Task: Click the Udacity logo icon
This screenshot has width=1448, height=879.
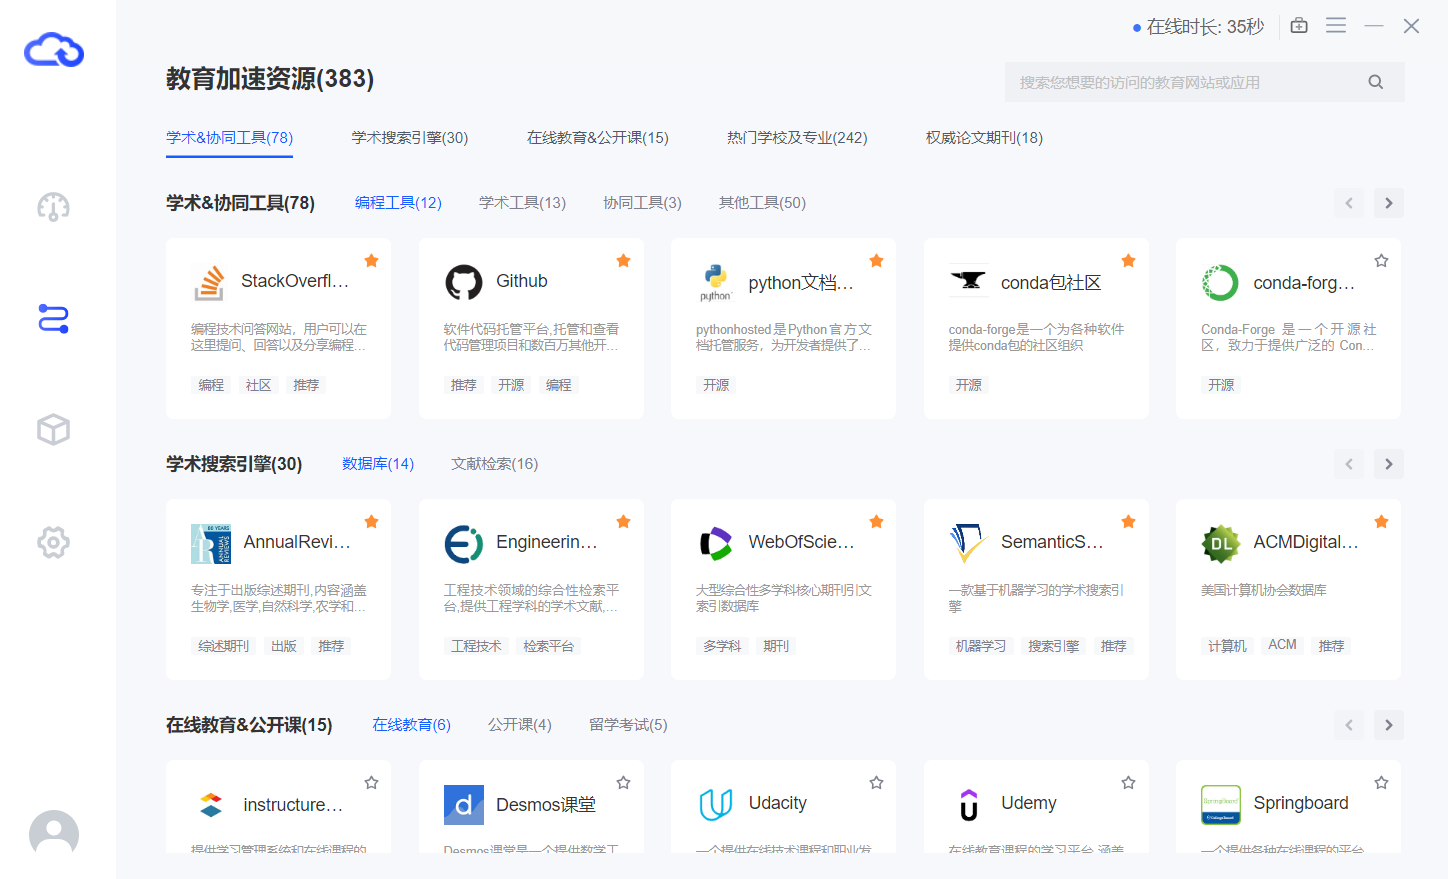Action: (715, 805)
